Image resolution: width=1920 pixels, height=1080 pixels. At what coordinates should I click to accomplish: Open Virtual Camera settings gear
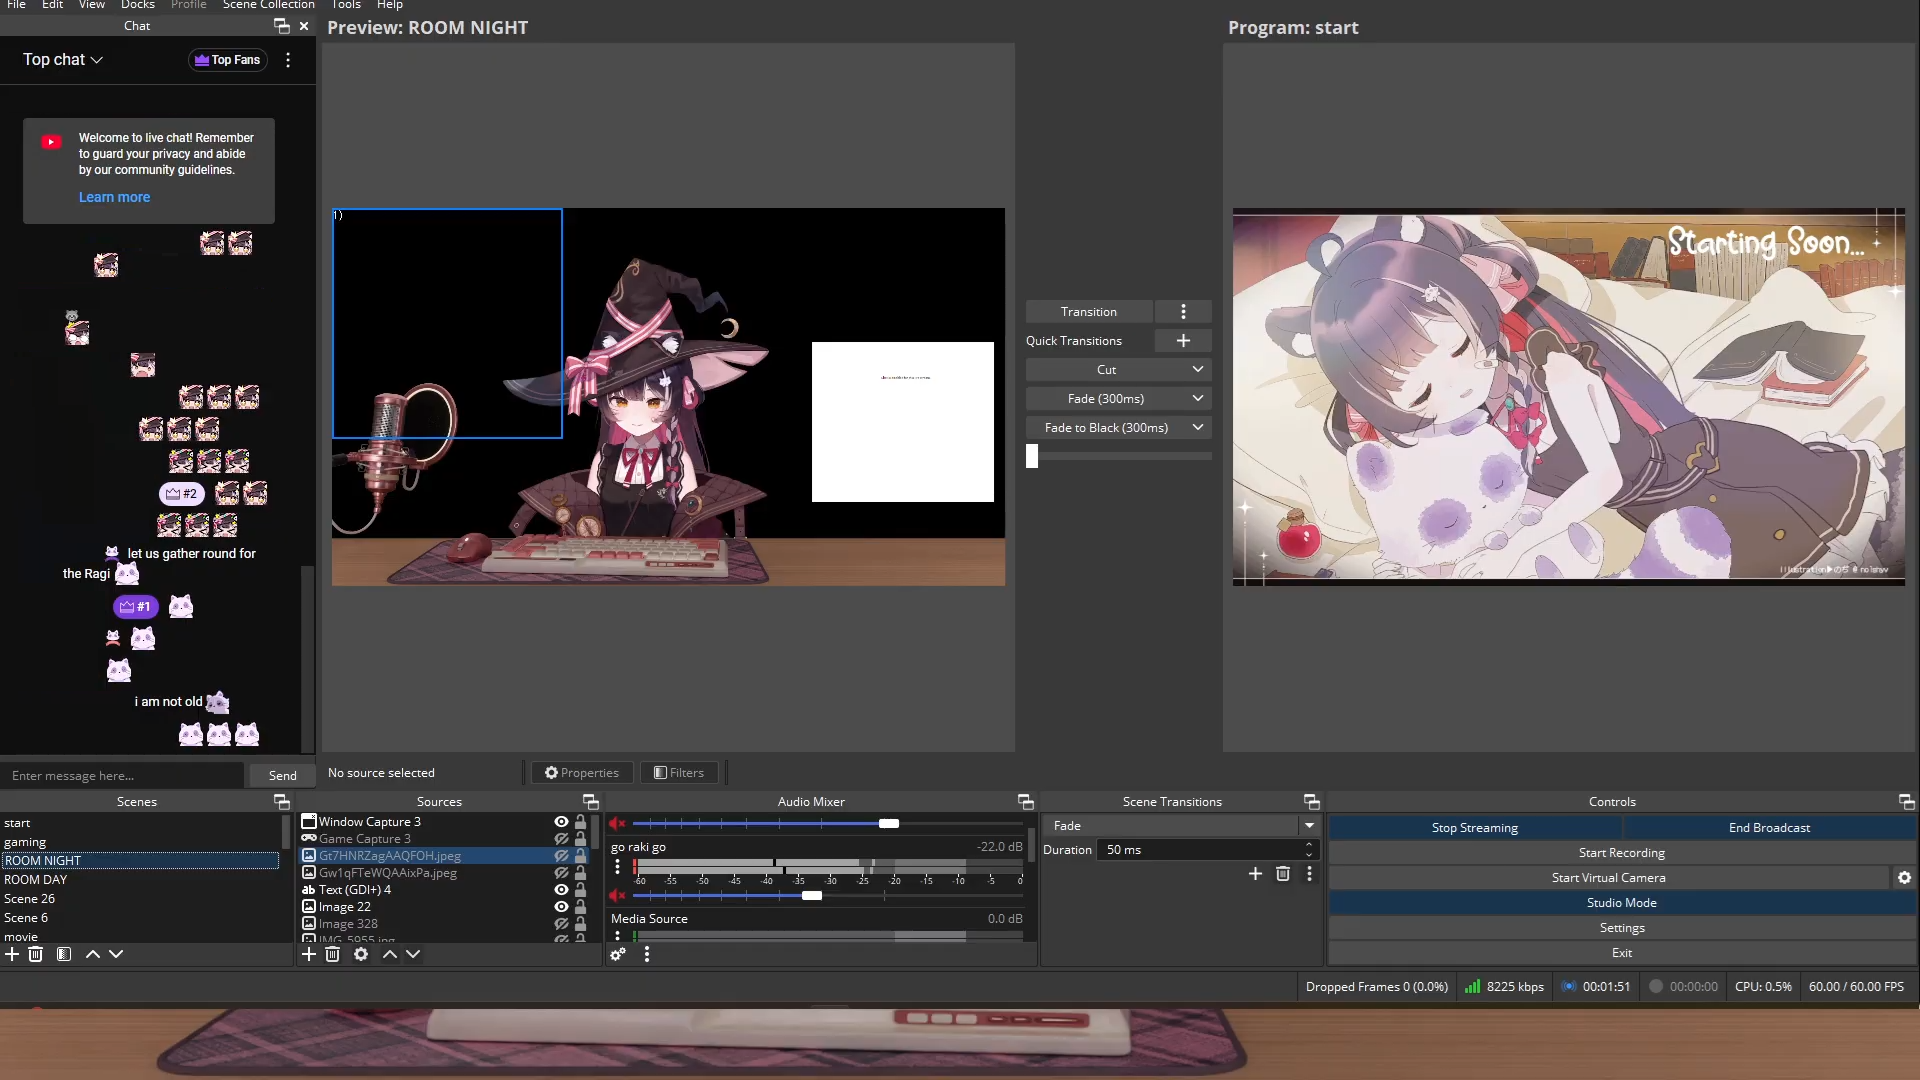1904,878
